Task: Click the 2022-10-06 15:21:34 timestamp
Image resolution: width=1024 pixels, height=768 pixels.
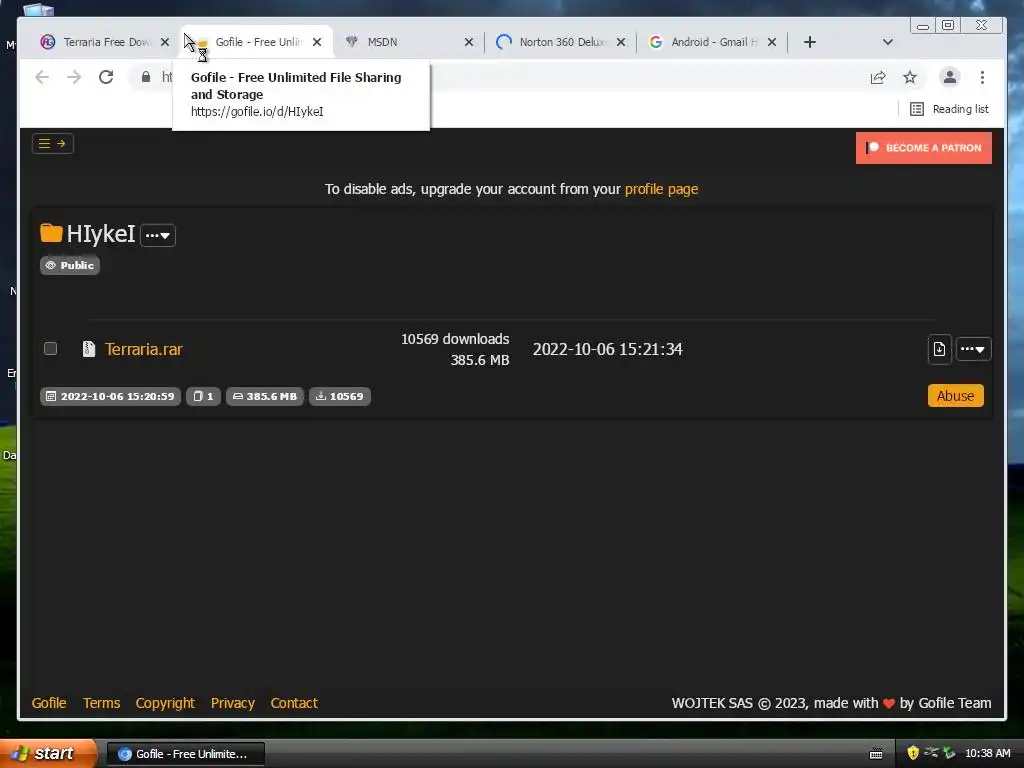Action: pyautogui.click(x=607, y=349)
